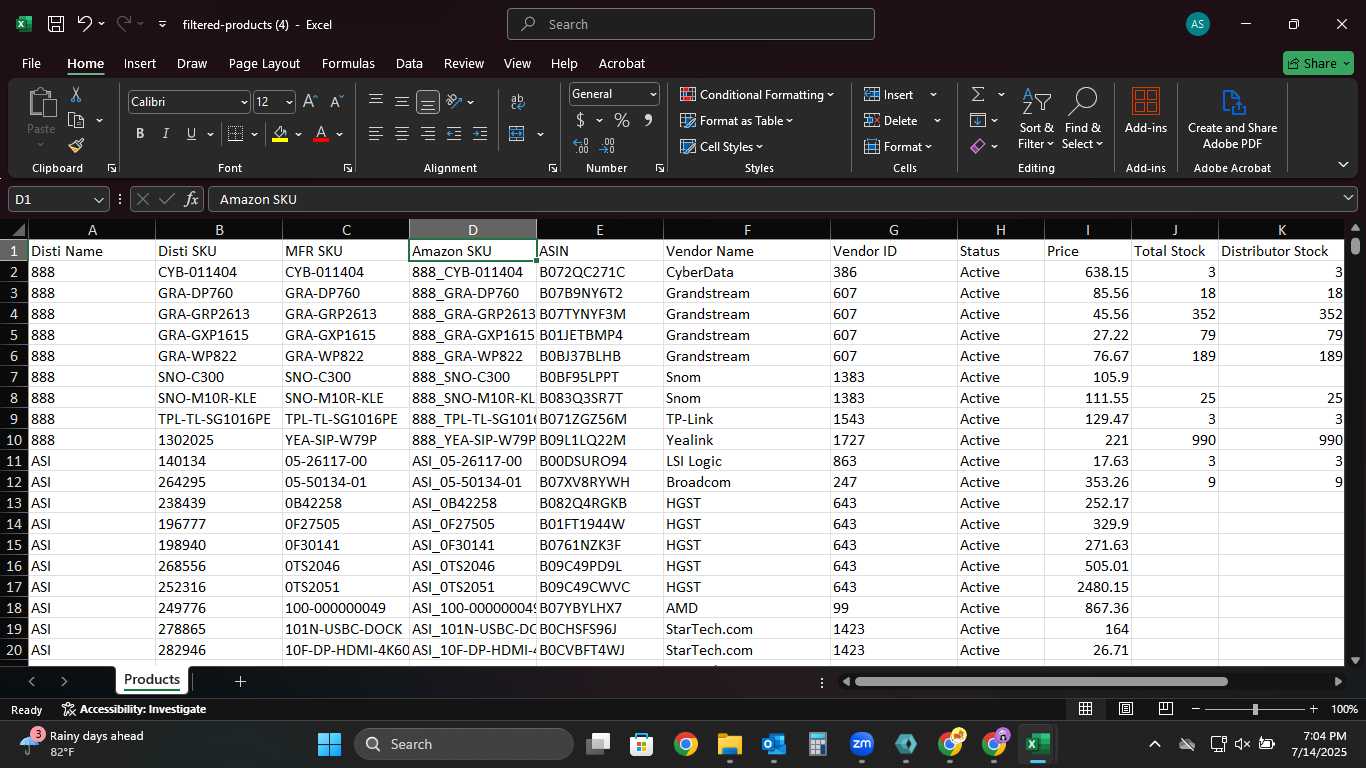This screenshot has height=768, width=1366.
Task: Select Center horizontal alignment
Action: pos(402,134)
